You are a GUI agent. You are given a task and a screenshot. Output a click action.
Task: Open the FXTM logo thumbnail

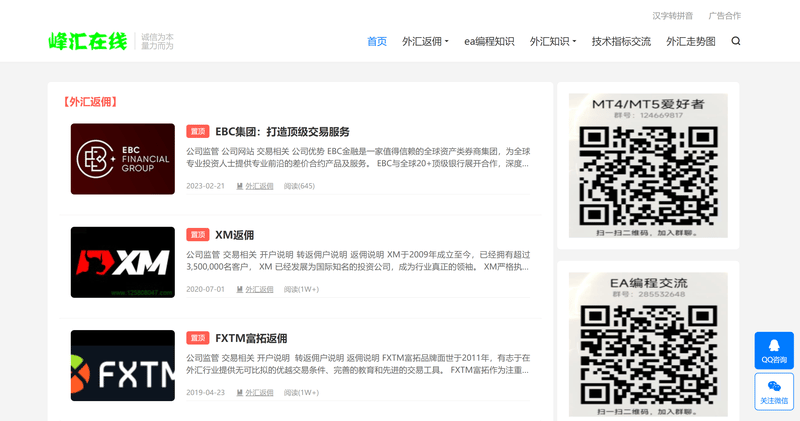click(122, 365)
